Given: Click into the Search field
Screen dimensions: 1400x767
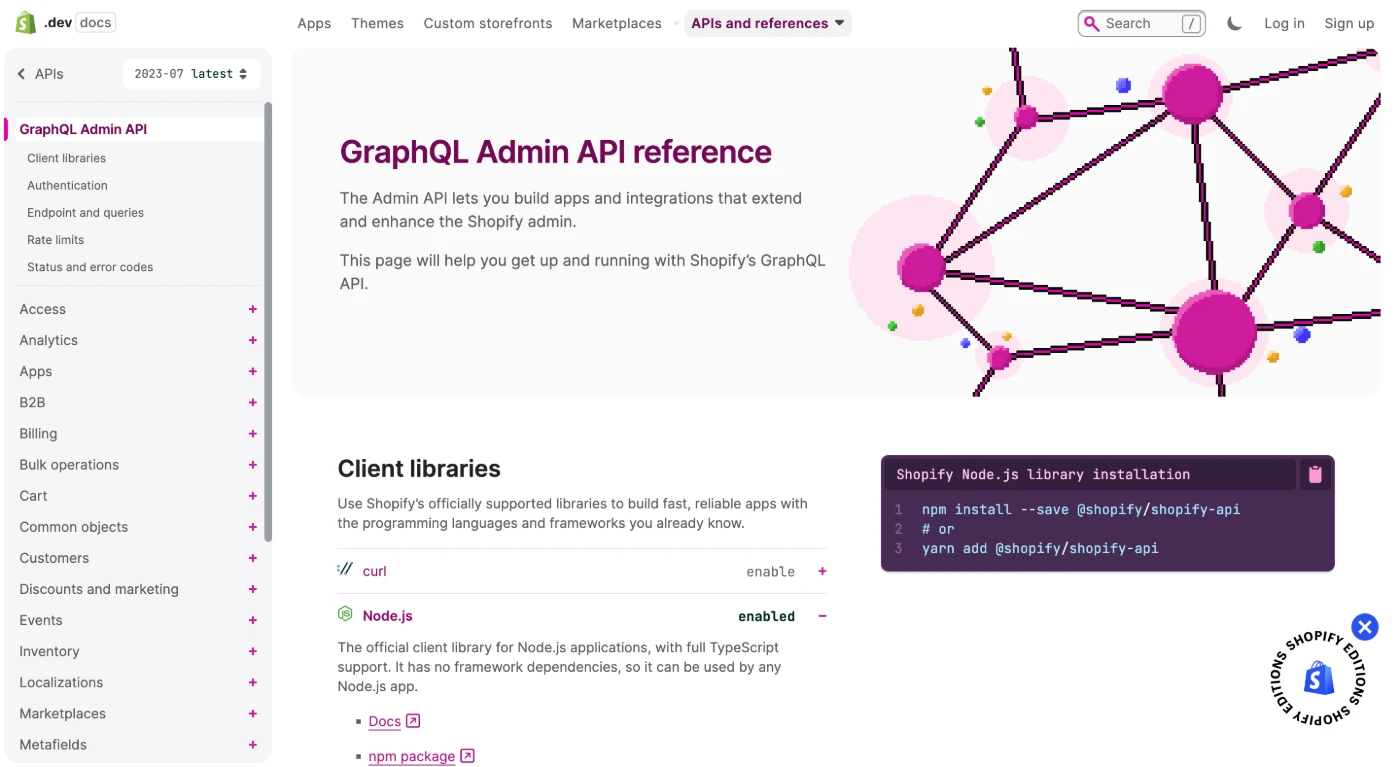Looking at the screenshot, I should [1141, 23].
